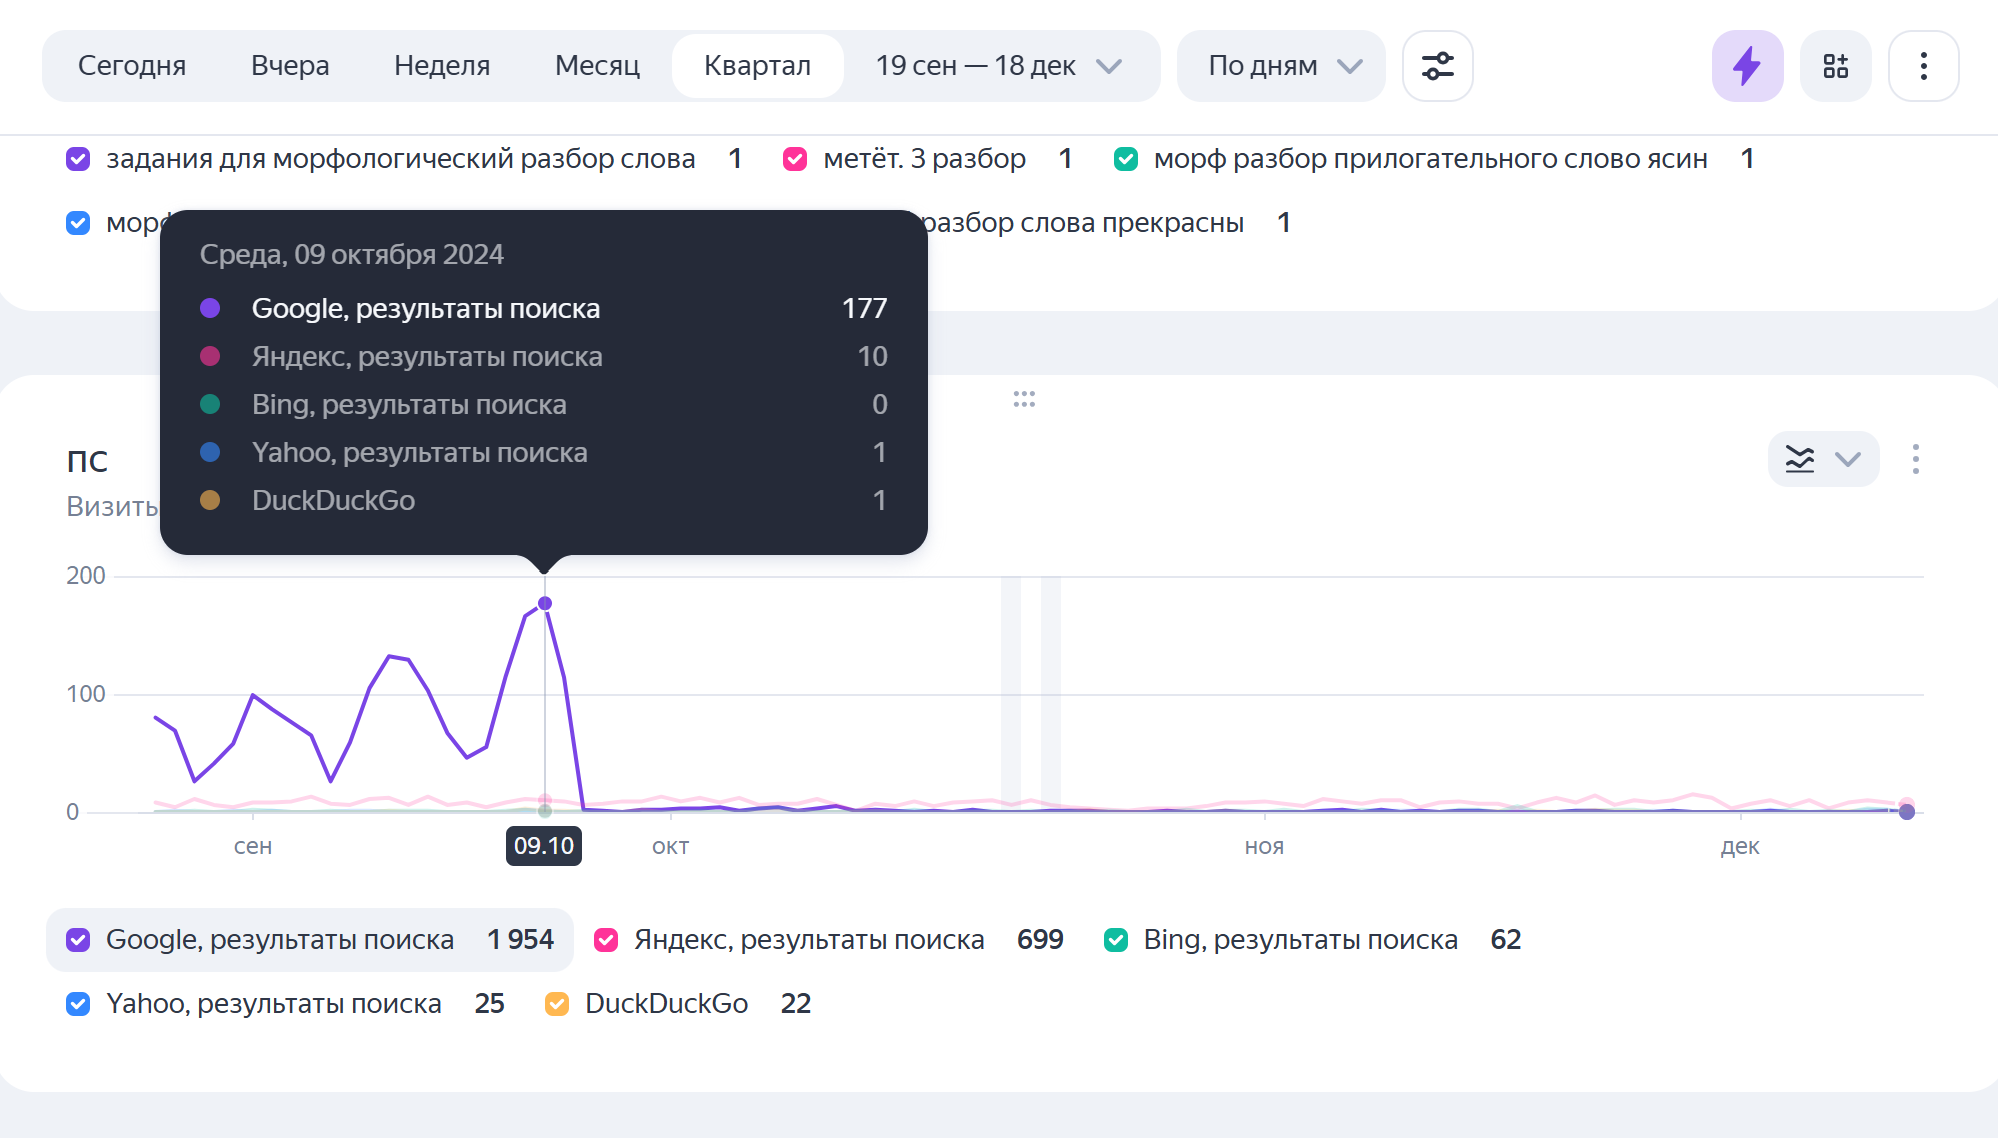The width and height of the screenshot is (1998, 1138).
Task: Expand the chart type chevron dropdown
Action: (x=1847, y=459)
